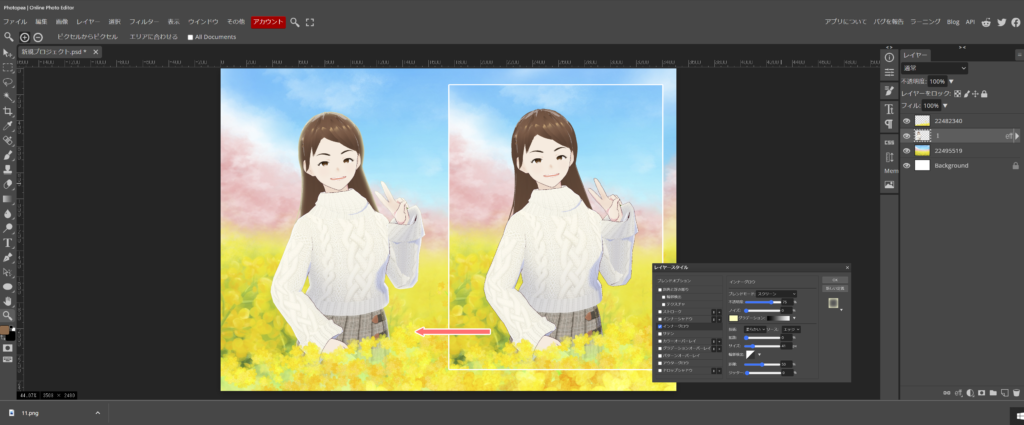Expand effects arrow on layer 1
1024x425 pixels.
point(1018,136)
